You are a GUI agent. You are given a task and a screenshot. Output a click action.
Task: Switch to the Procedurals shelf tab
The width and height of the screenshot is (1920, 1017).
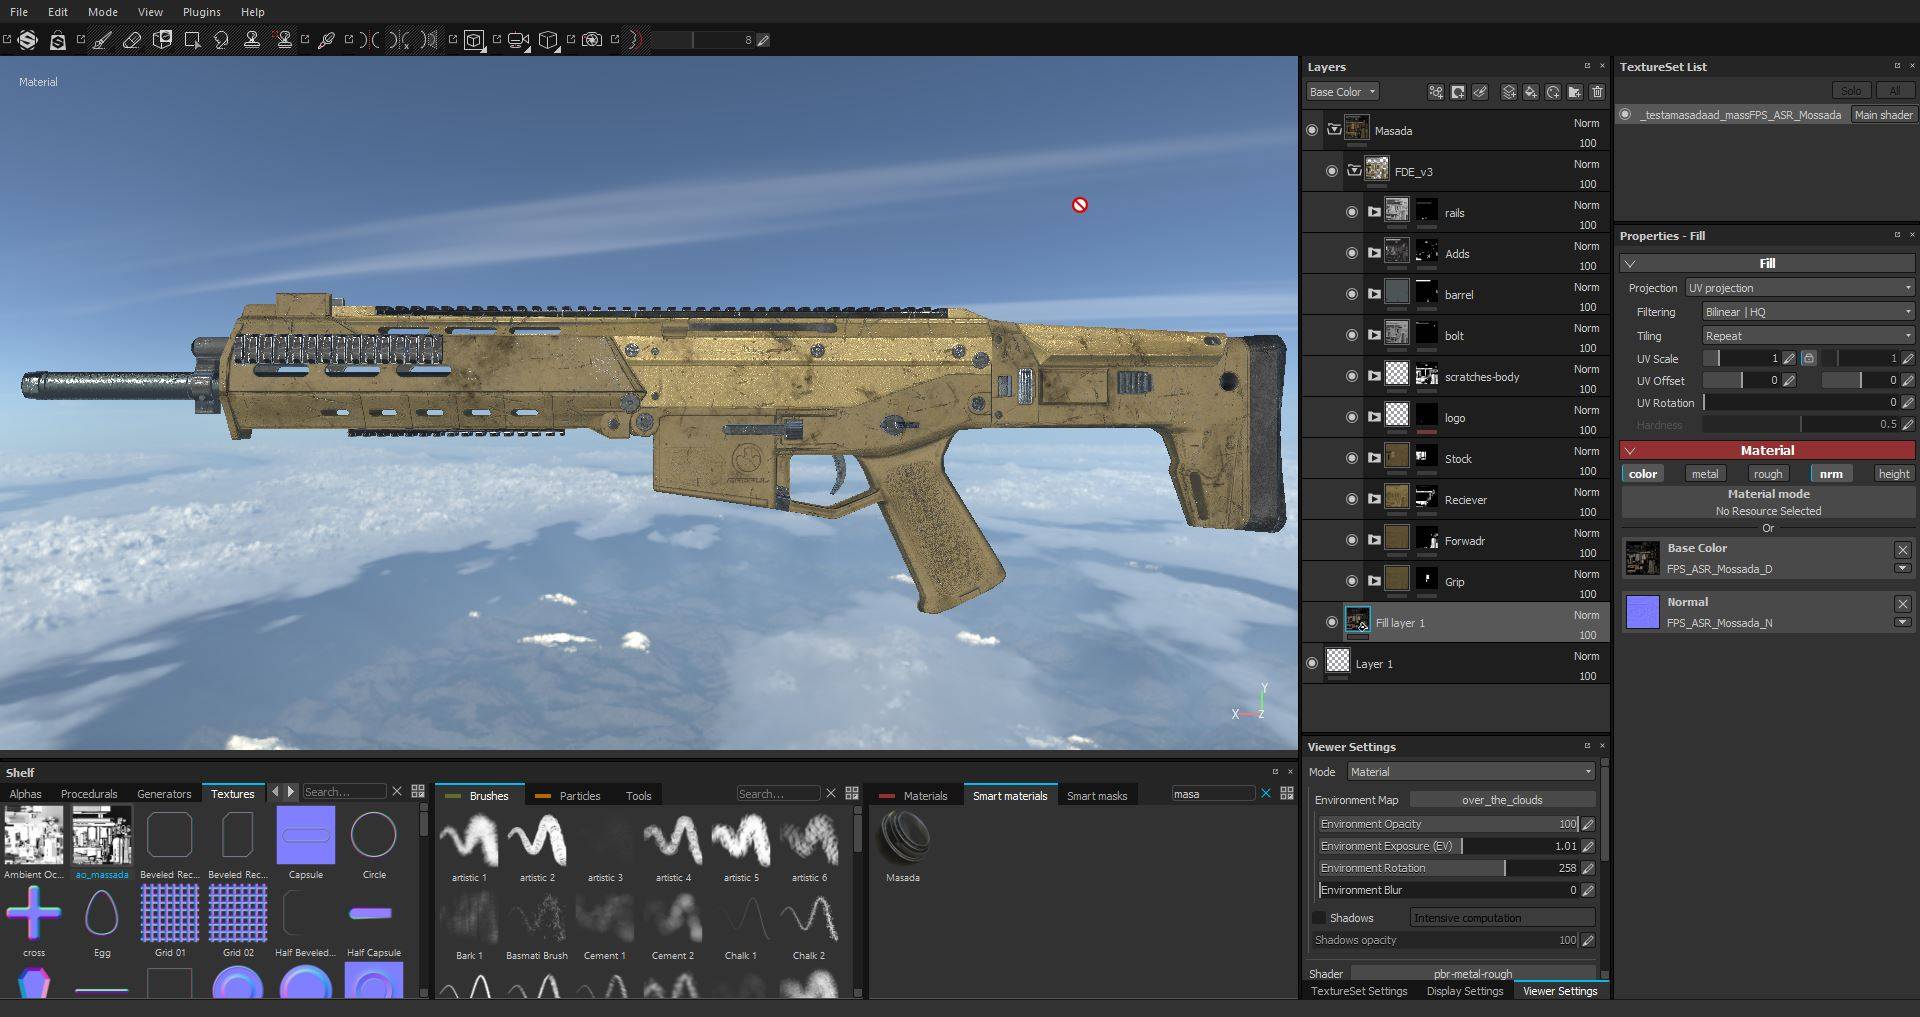point(89,794)
